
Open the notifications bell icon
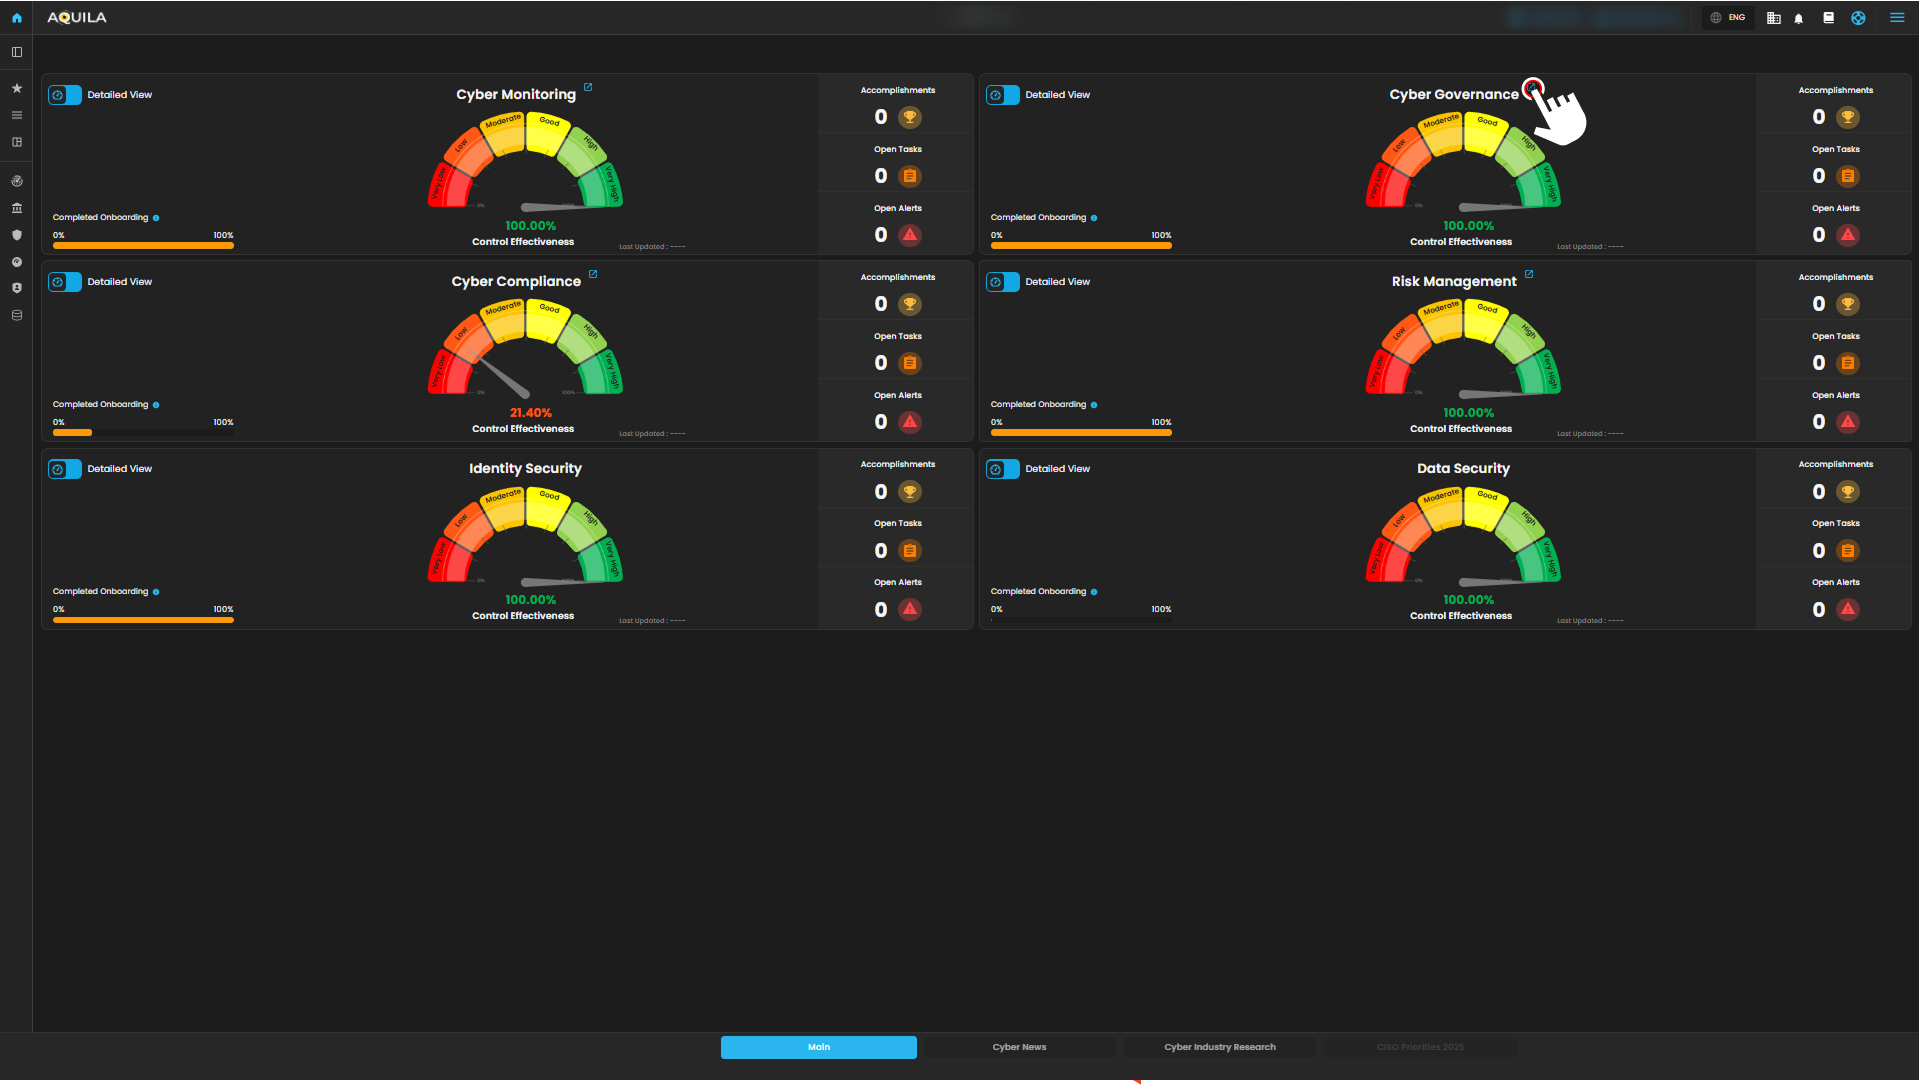point(1799,18)
